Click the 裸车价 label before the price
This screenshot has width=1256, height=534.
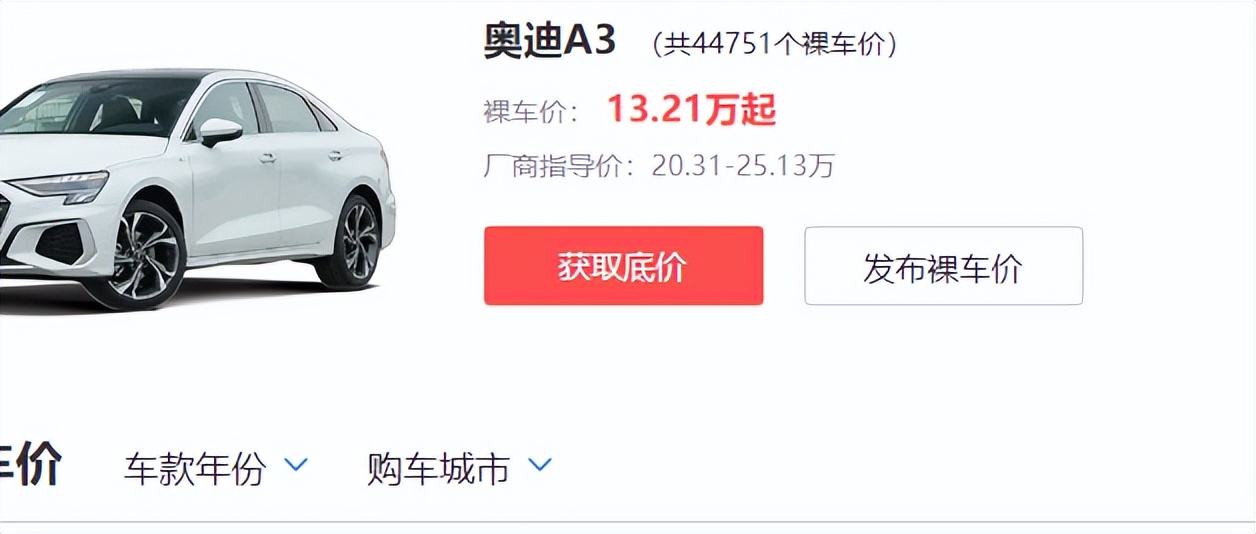point(532,112)
